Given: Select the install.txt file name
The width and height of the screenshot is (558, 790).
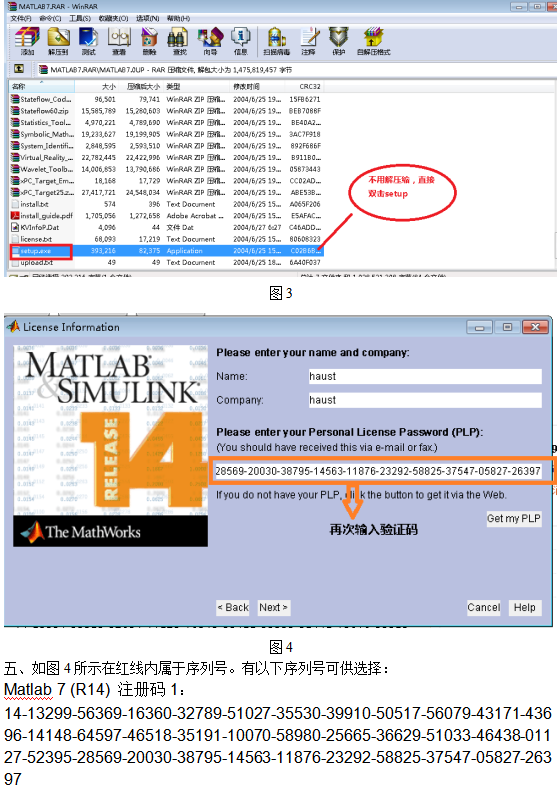Looking at the screenshot, I should pos(34,204).
